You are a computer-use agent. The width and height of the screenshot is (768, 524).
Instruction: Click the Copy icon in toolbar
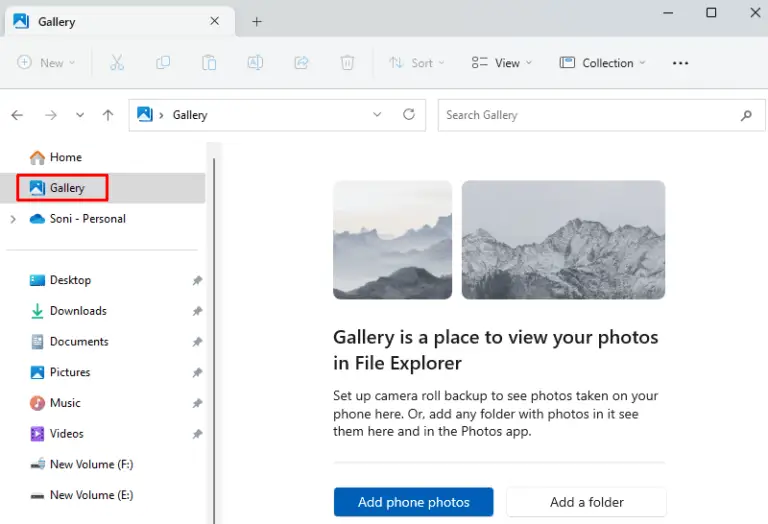coord(163,63)
